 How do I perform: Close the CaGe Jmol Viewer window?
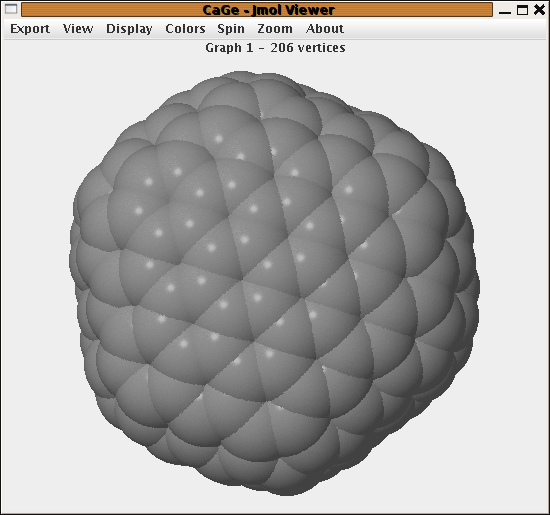(539, 9)
